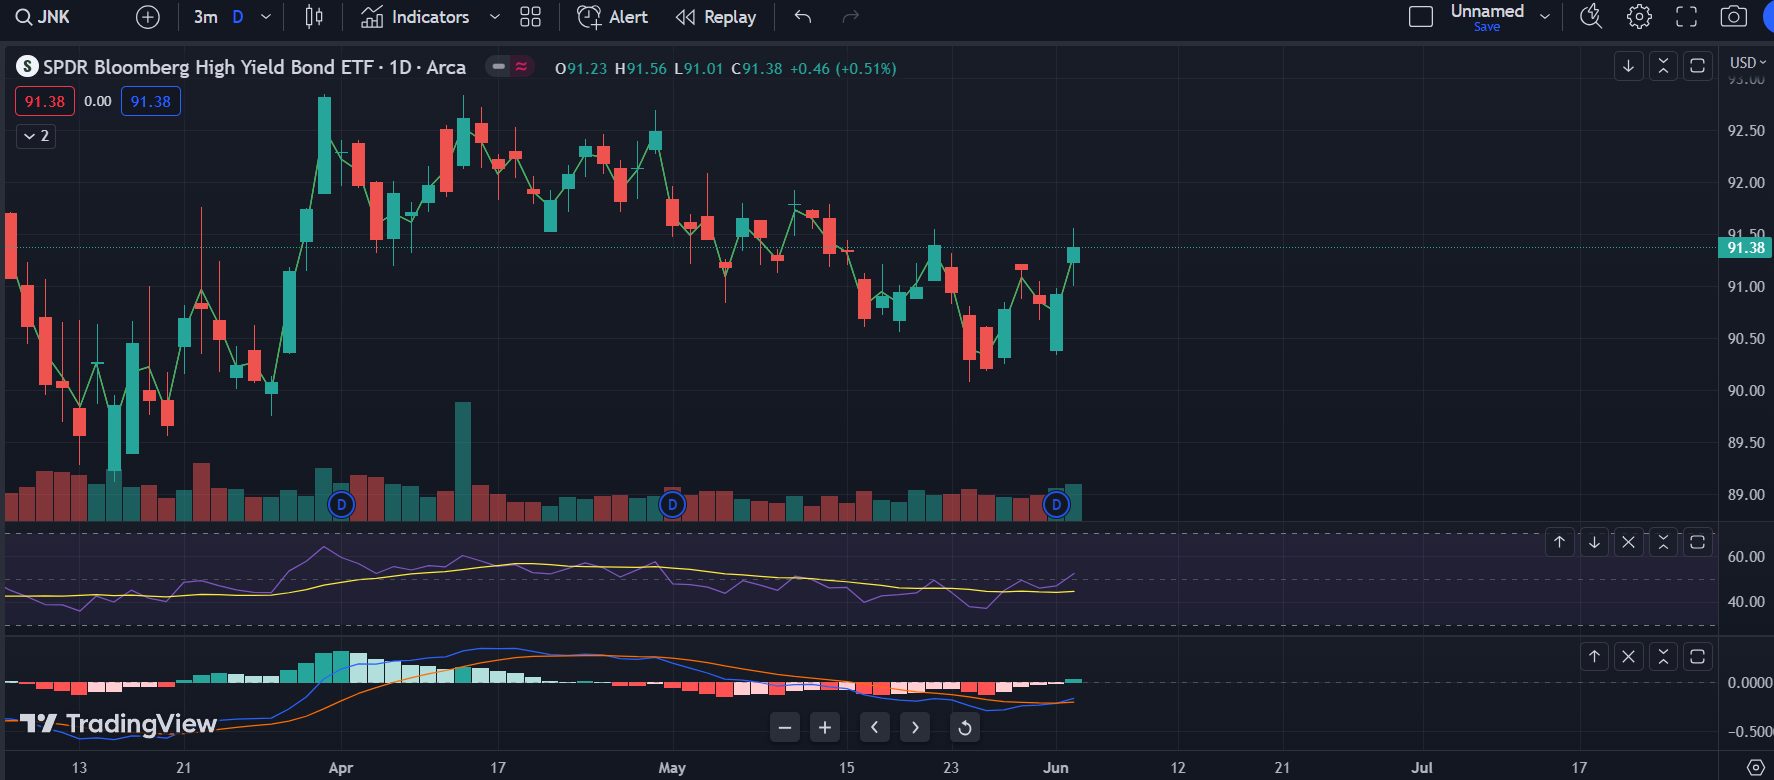Collapse the main price pane
Screen dimensions: 1774x780
[x=1663, y=66]
